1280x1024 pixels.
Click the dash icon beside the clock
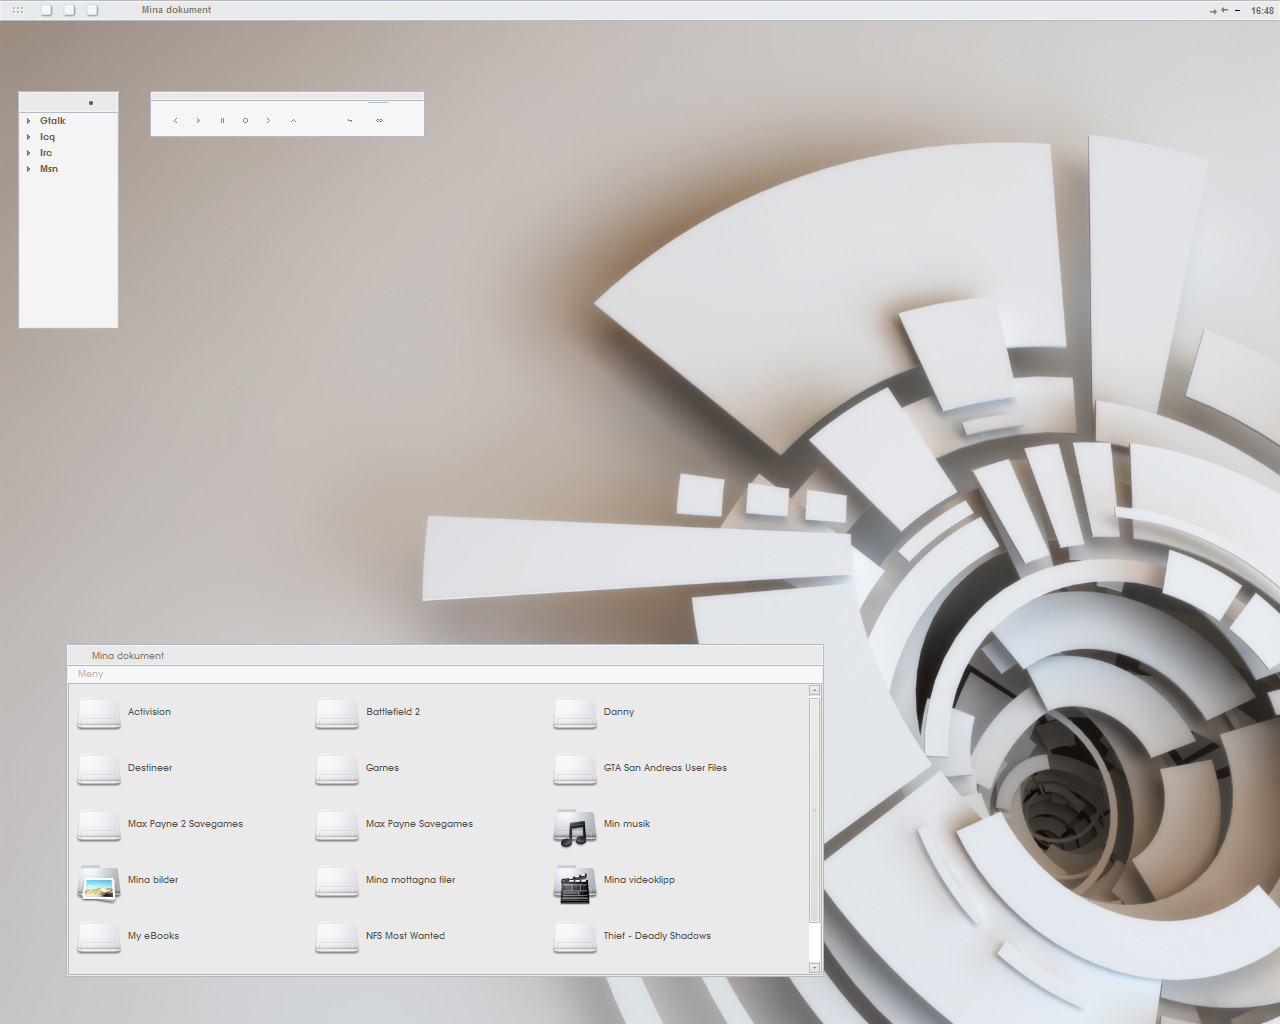tap(1238, 11)
